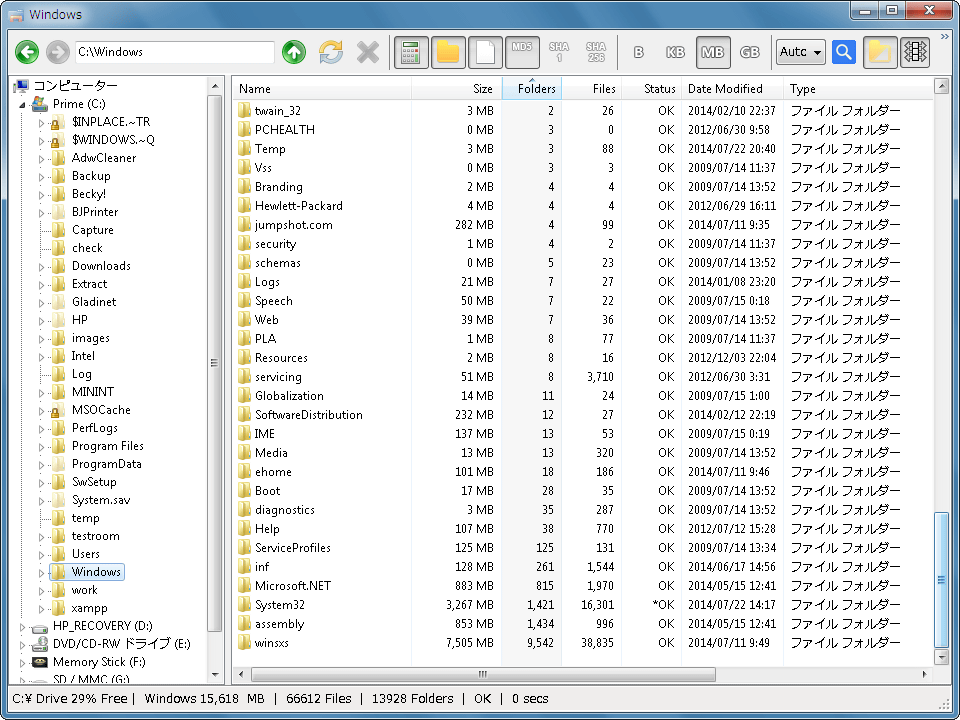The height and width of the screenshot is (720, 960).
Task: Click the film strip toolbar icon
Action: [x=915, y=52]
